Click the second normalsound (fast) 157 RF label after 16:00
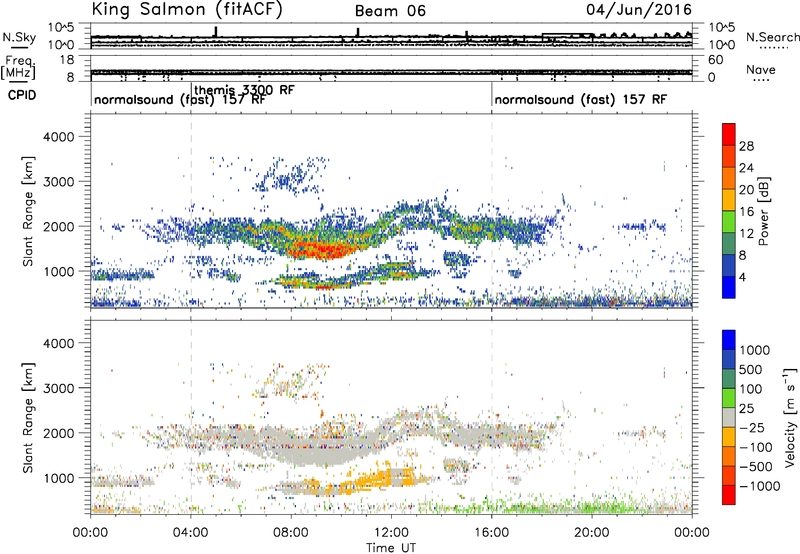 (x=581, y=99)
